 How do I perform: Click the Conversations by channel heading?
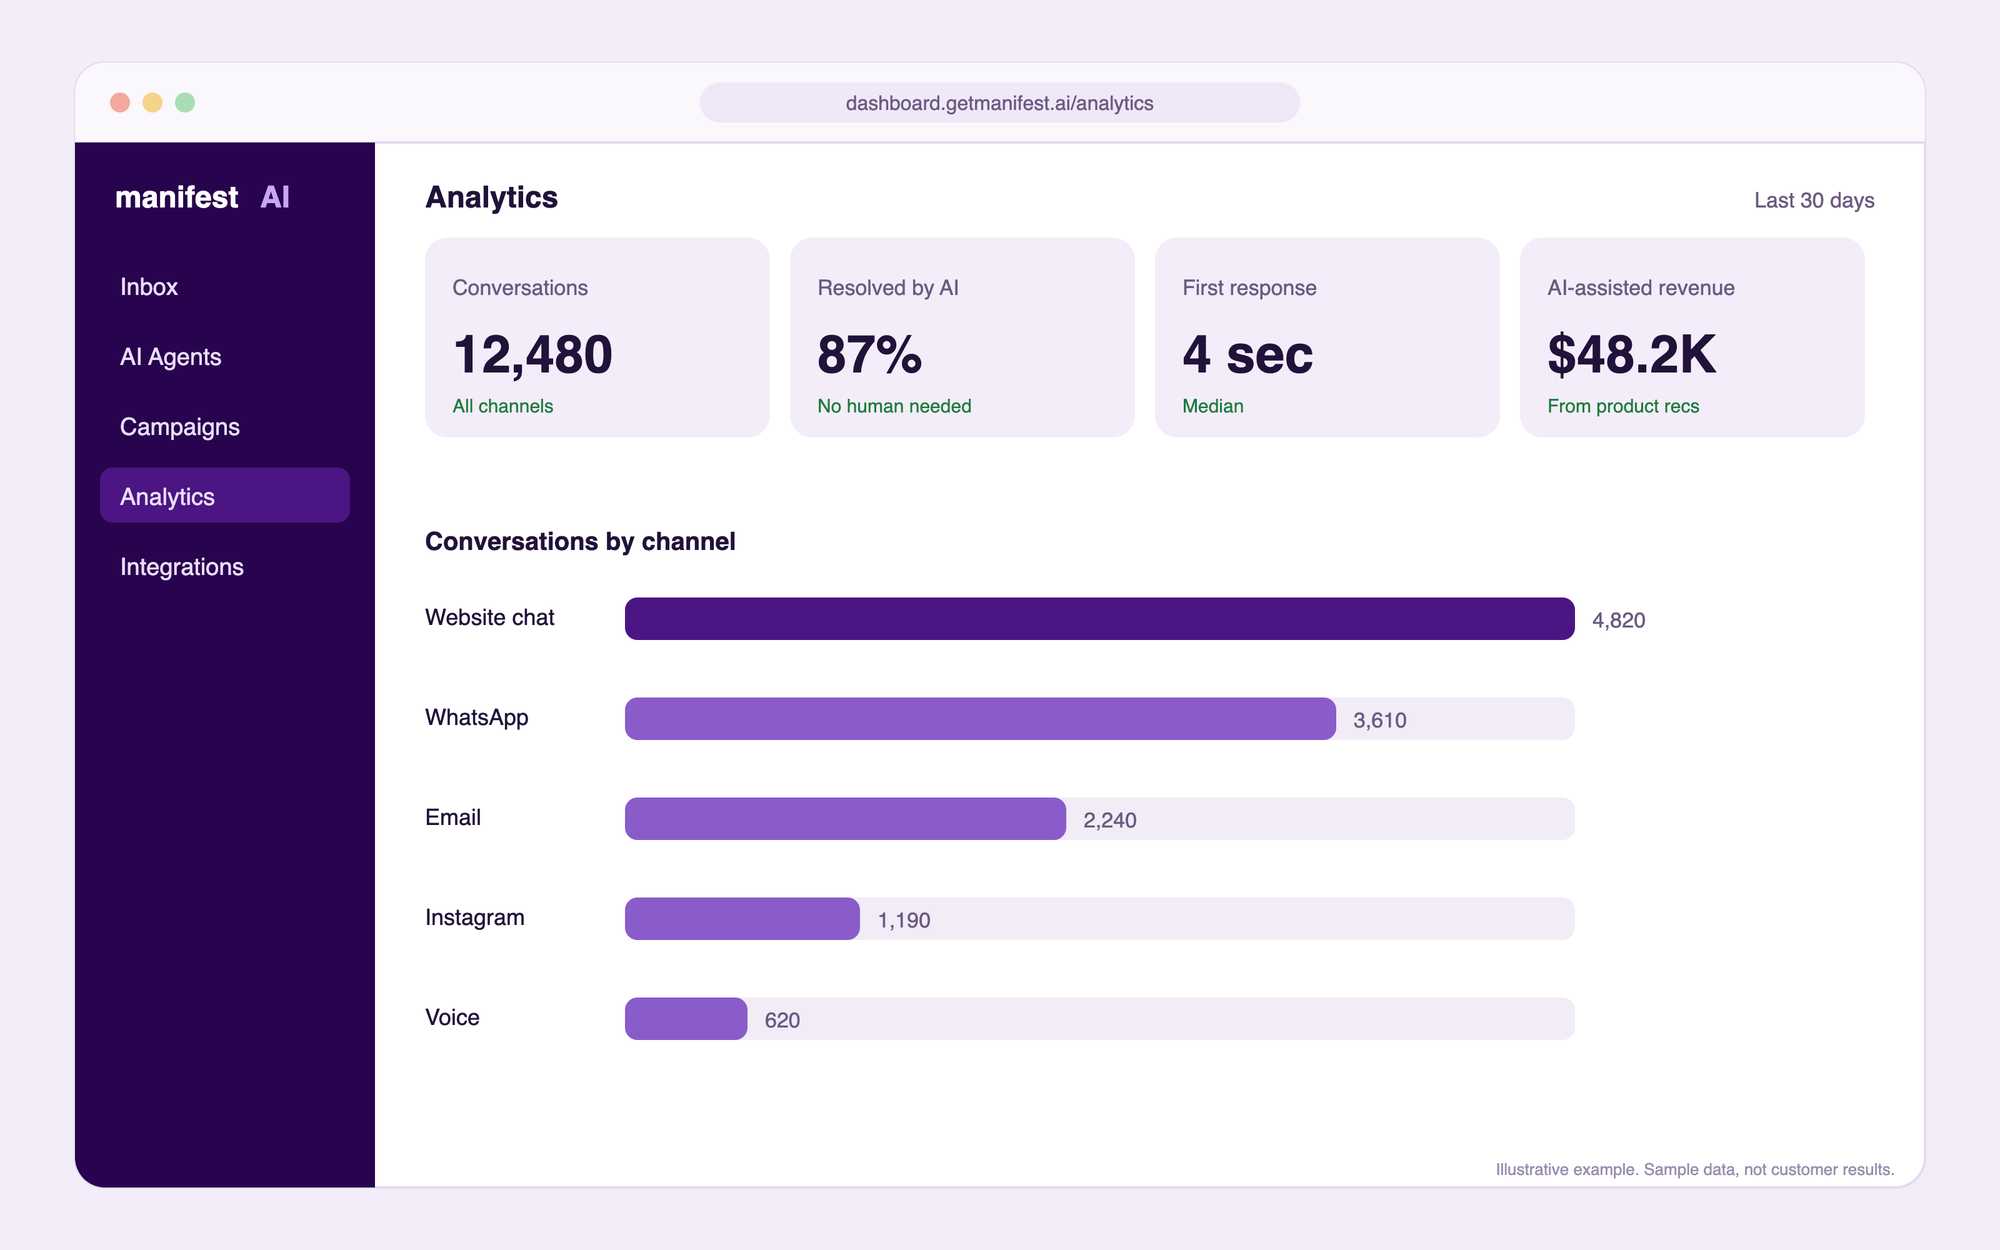pos(580,541)
